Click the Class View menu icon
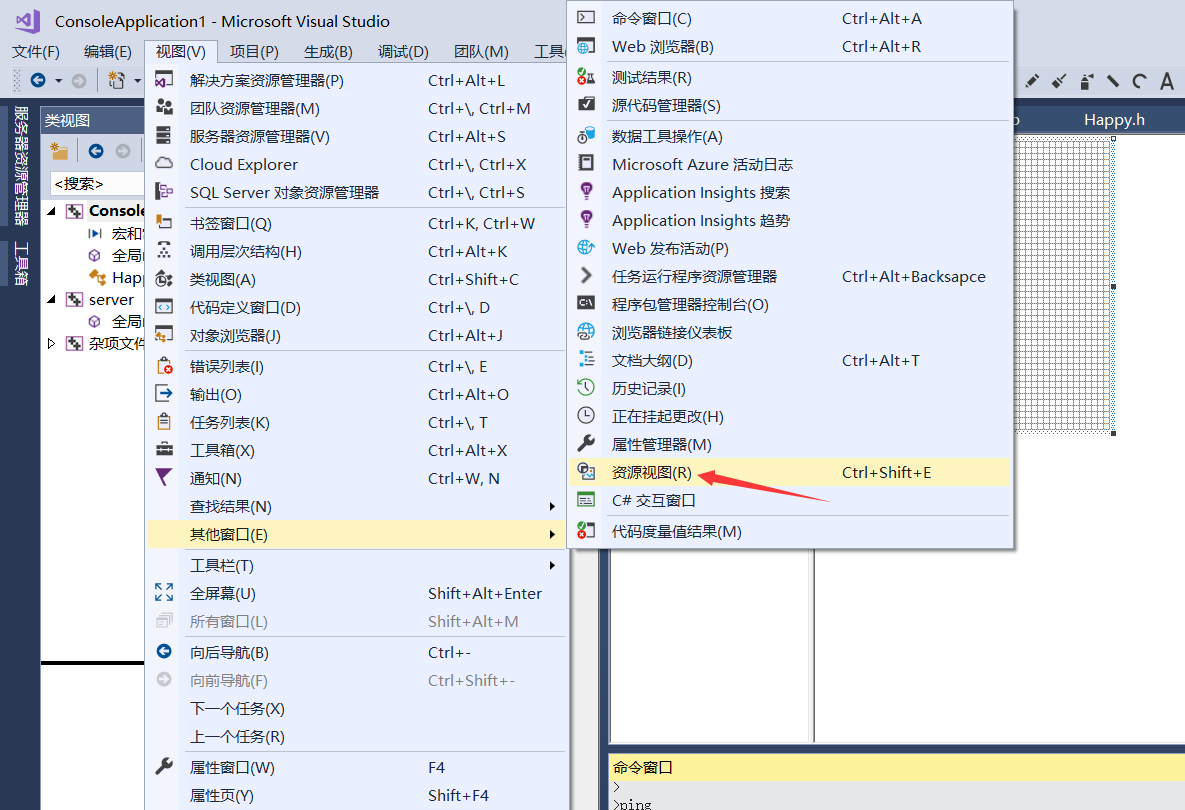 point(164,279)
